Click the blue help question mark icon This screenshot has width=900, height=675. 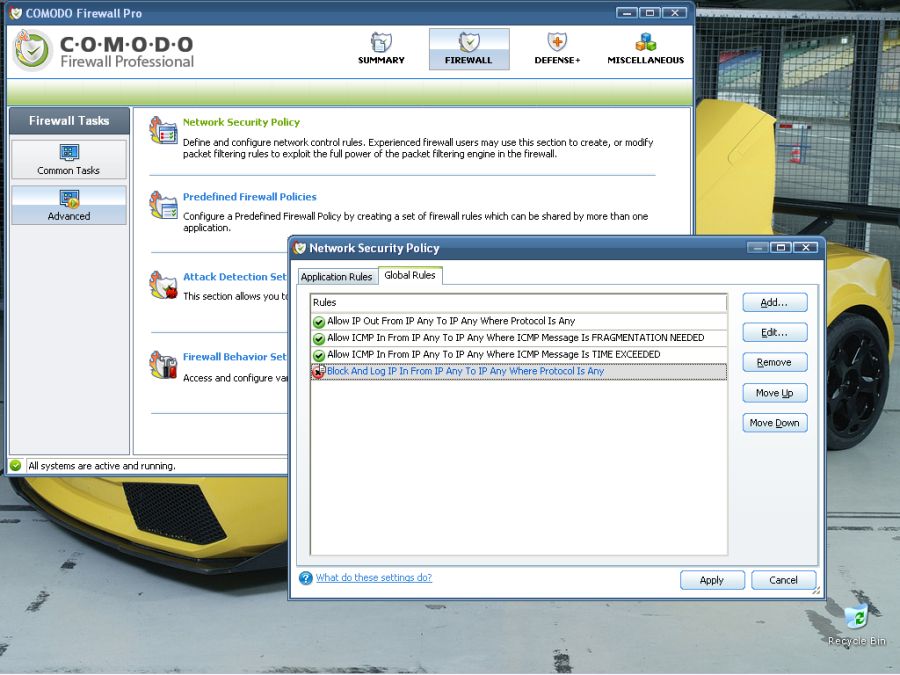[305, 578]
